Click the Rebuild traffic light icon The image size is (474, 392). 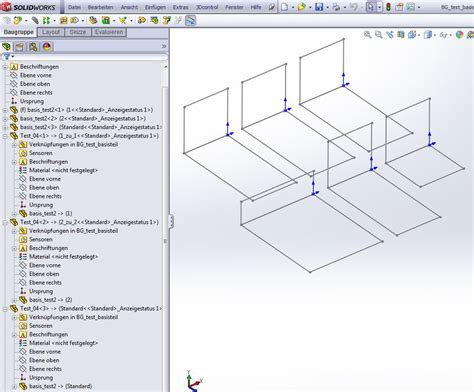tap(388, 7)
